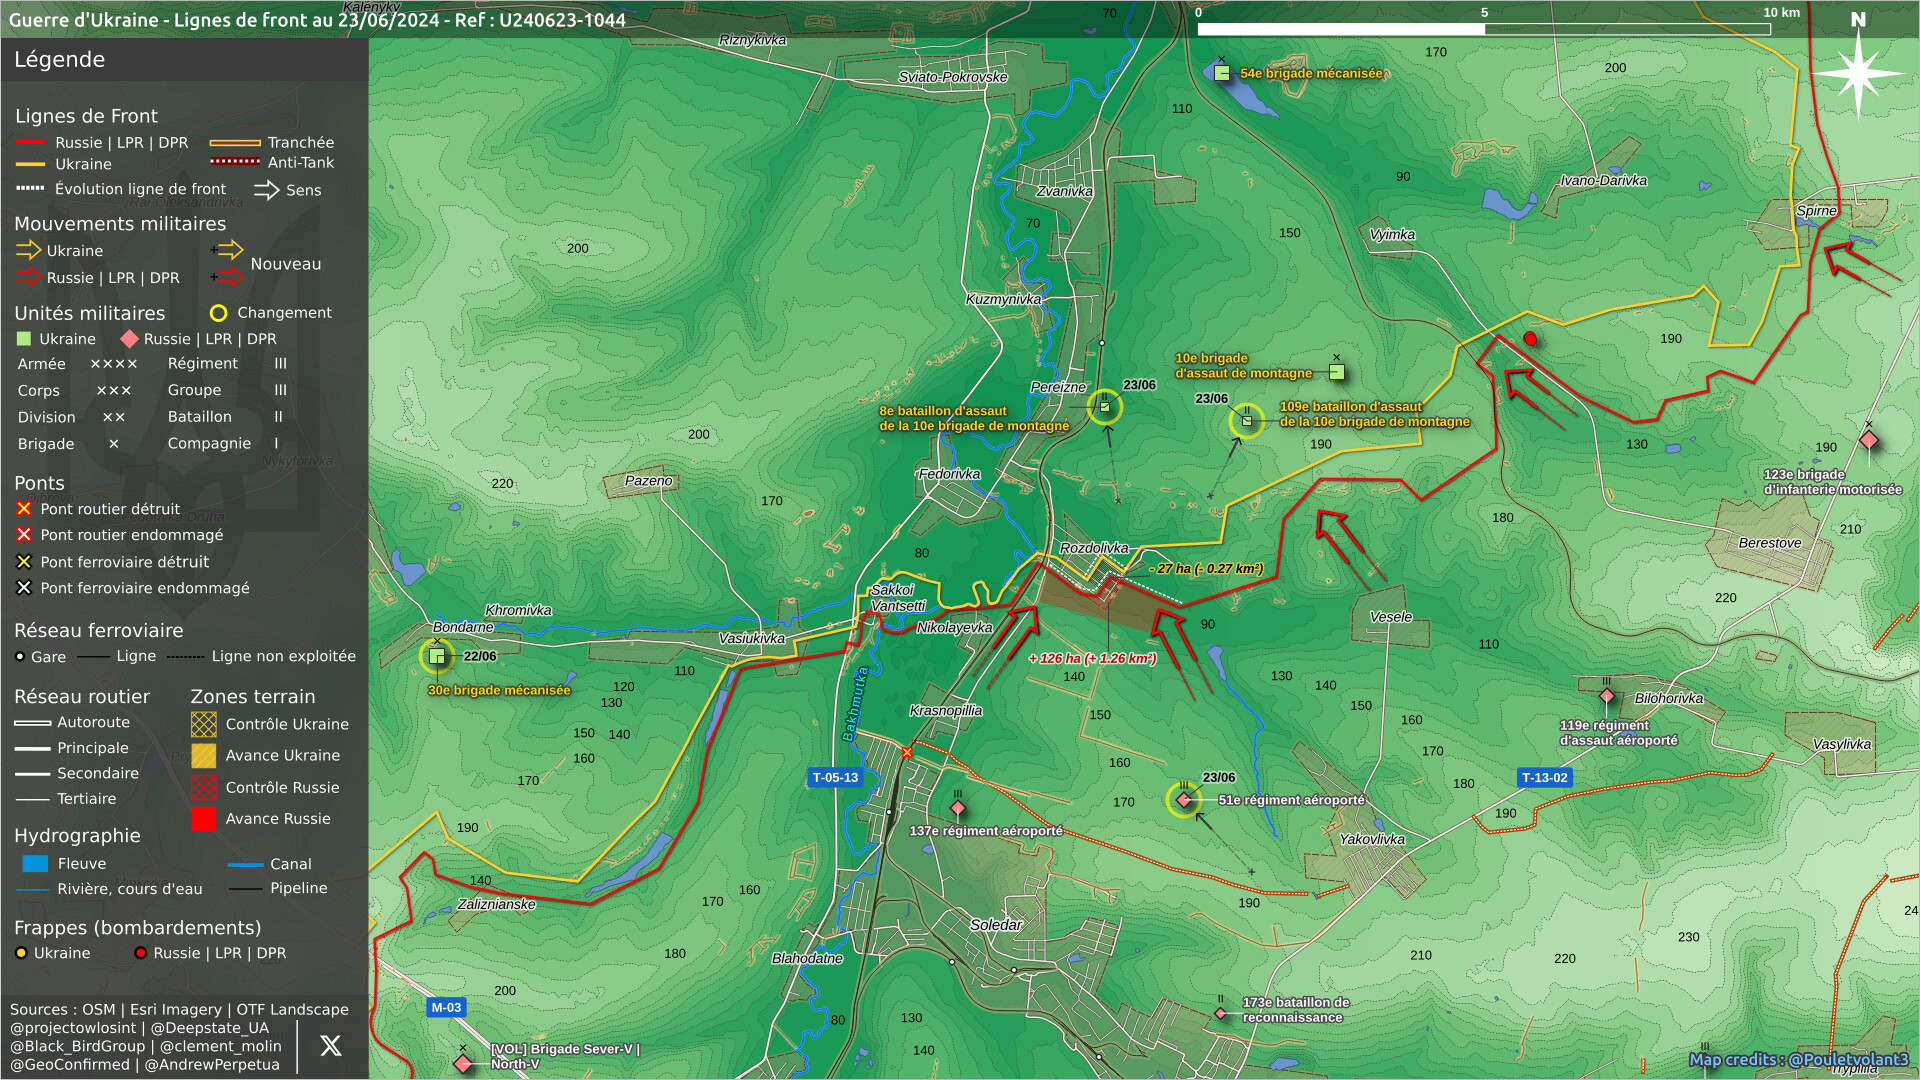1920x1080 pixels.
Task: Click the T-05-13 road shield
Action: coord(835,778)
